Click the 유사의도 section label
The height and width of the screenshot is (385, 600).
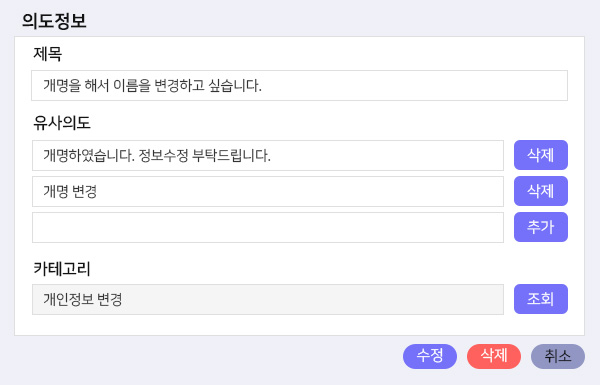(x=62, y=123)
